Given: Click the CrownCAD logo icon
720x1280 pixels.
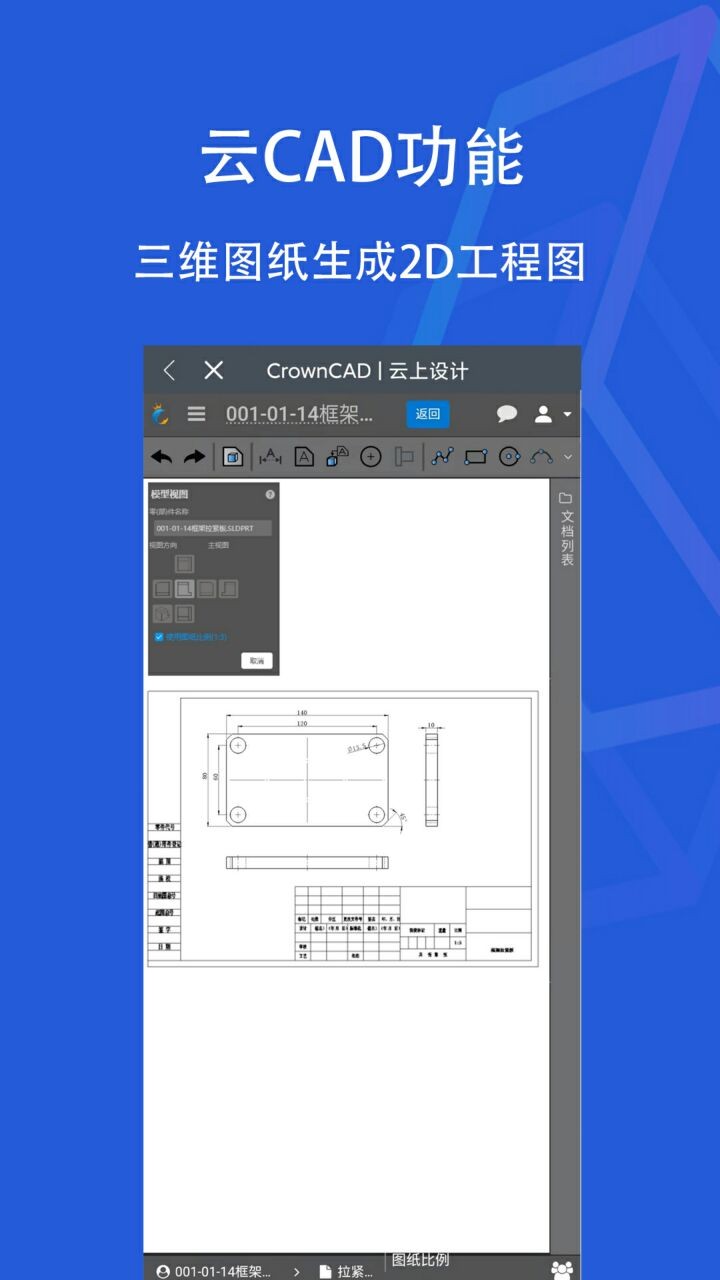Looking at the screenshot, I should pyautogui.click(x=160, y=414).
